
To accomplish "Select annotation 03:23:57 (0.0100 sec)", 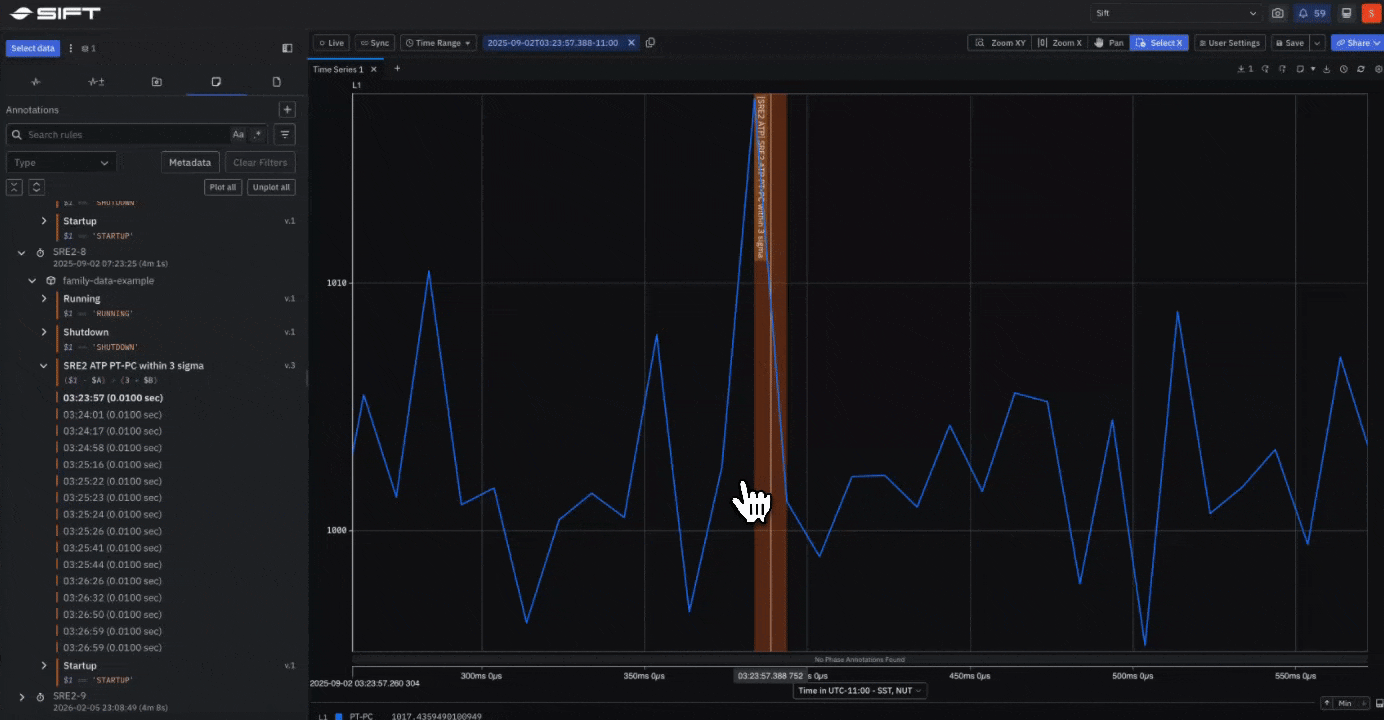I will click(113, 398).
